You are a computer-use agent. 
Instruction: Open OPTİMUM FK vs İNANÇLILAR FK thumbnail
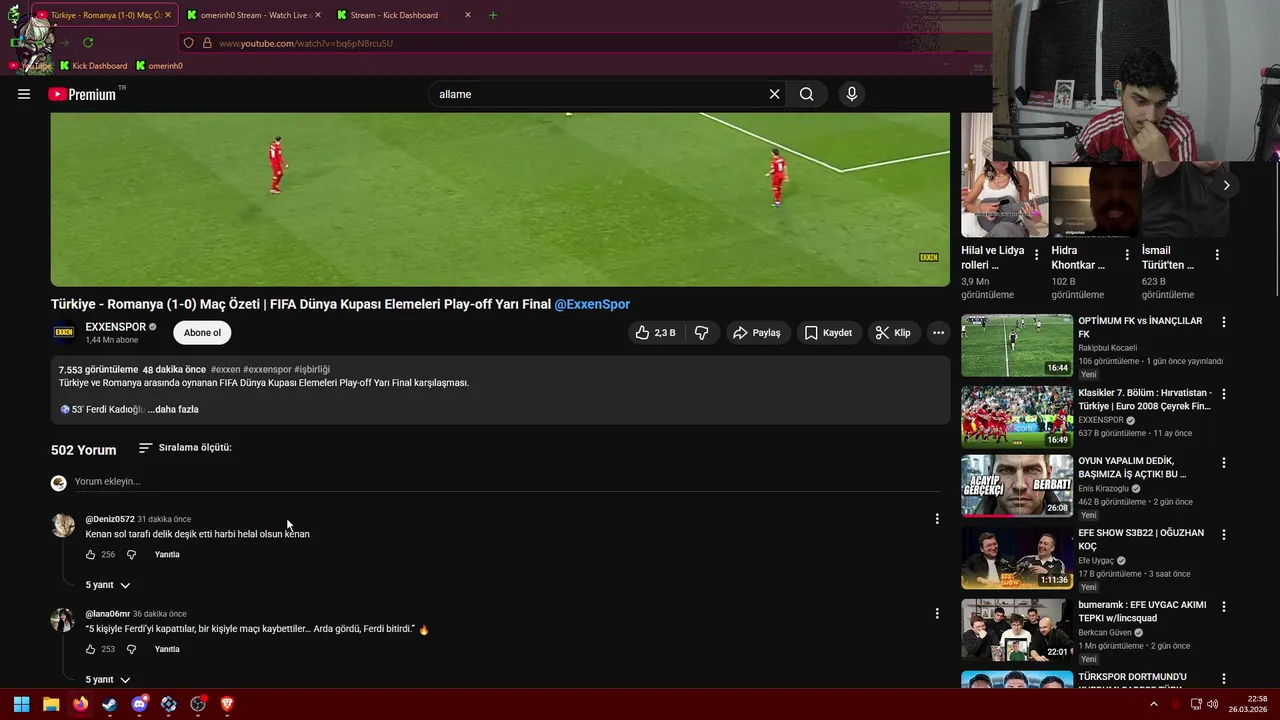point(1016,345)
